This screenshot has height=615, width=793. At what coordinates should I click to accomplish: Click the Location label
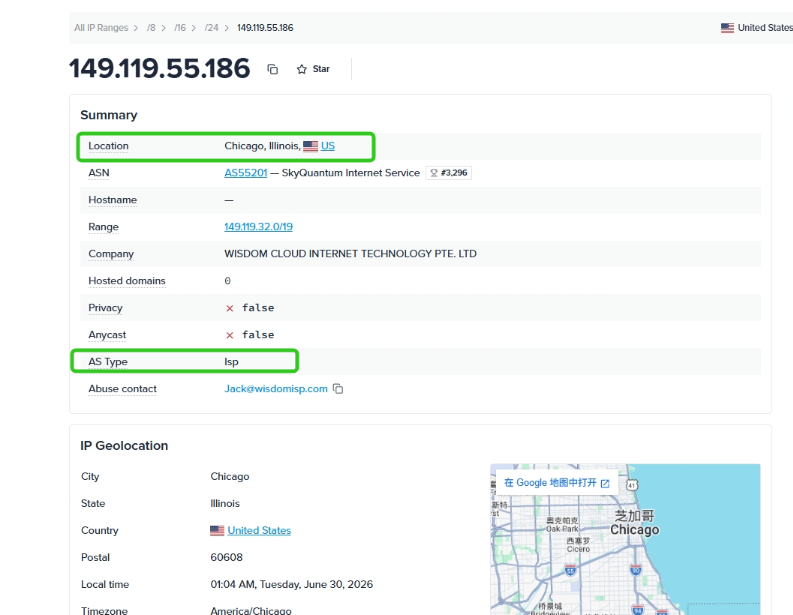tap(108, 146)
